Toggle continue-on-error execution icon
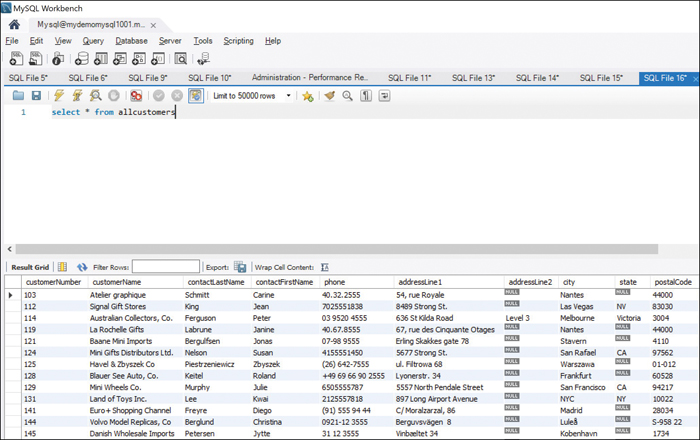The width and height of the screenshot is (700, 440). (136, 95)
